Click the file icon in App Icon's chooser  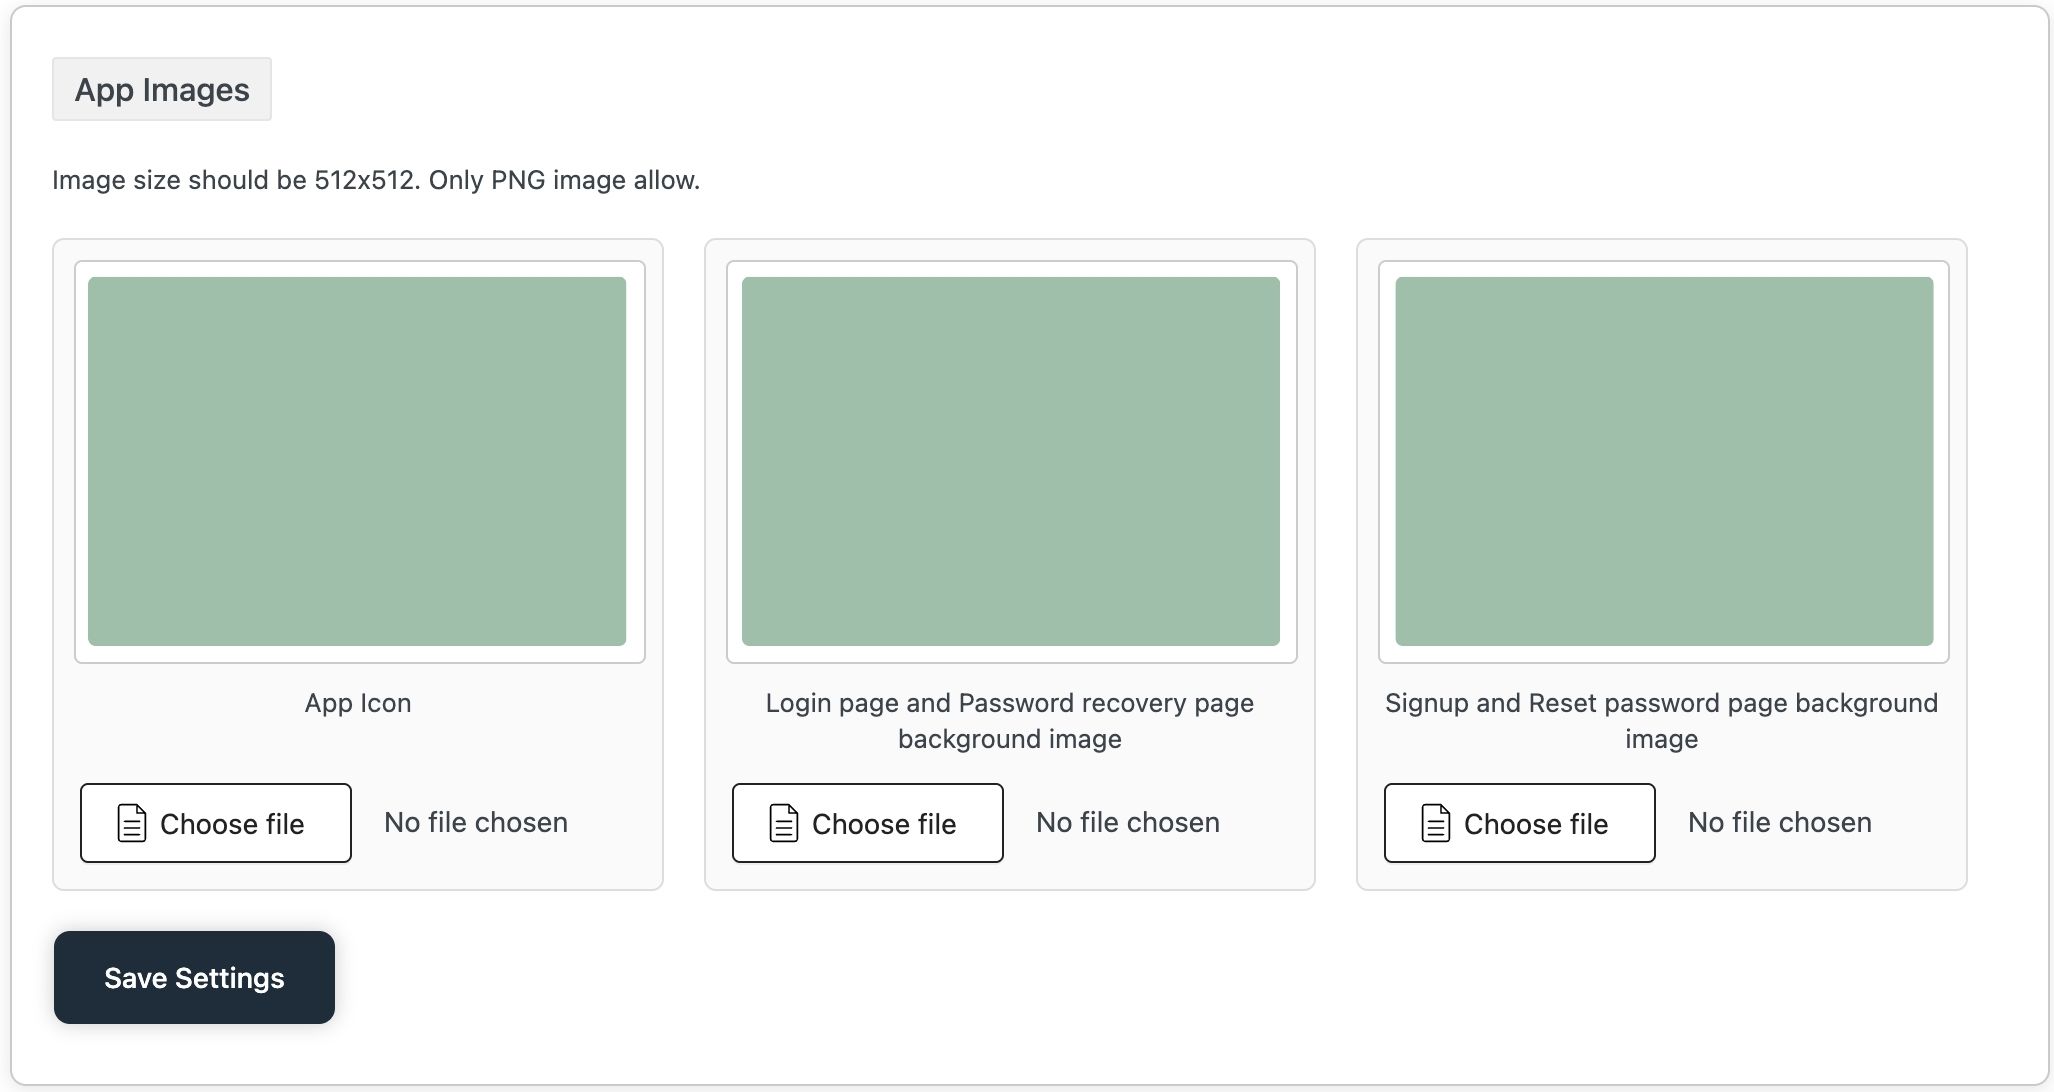click(132, 823)
